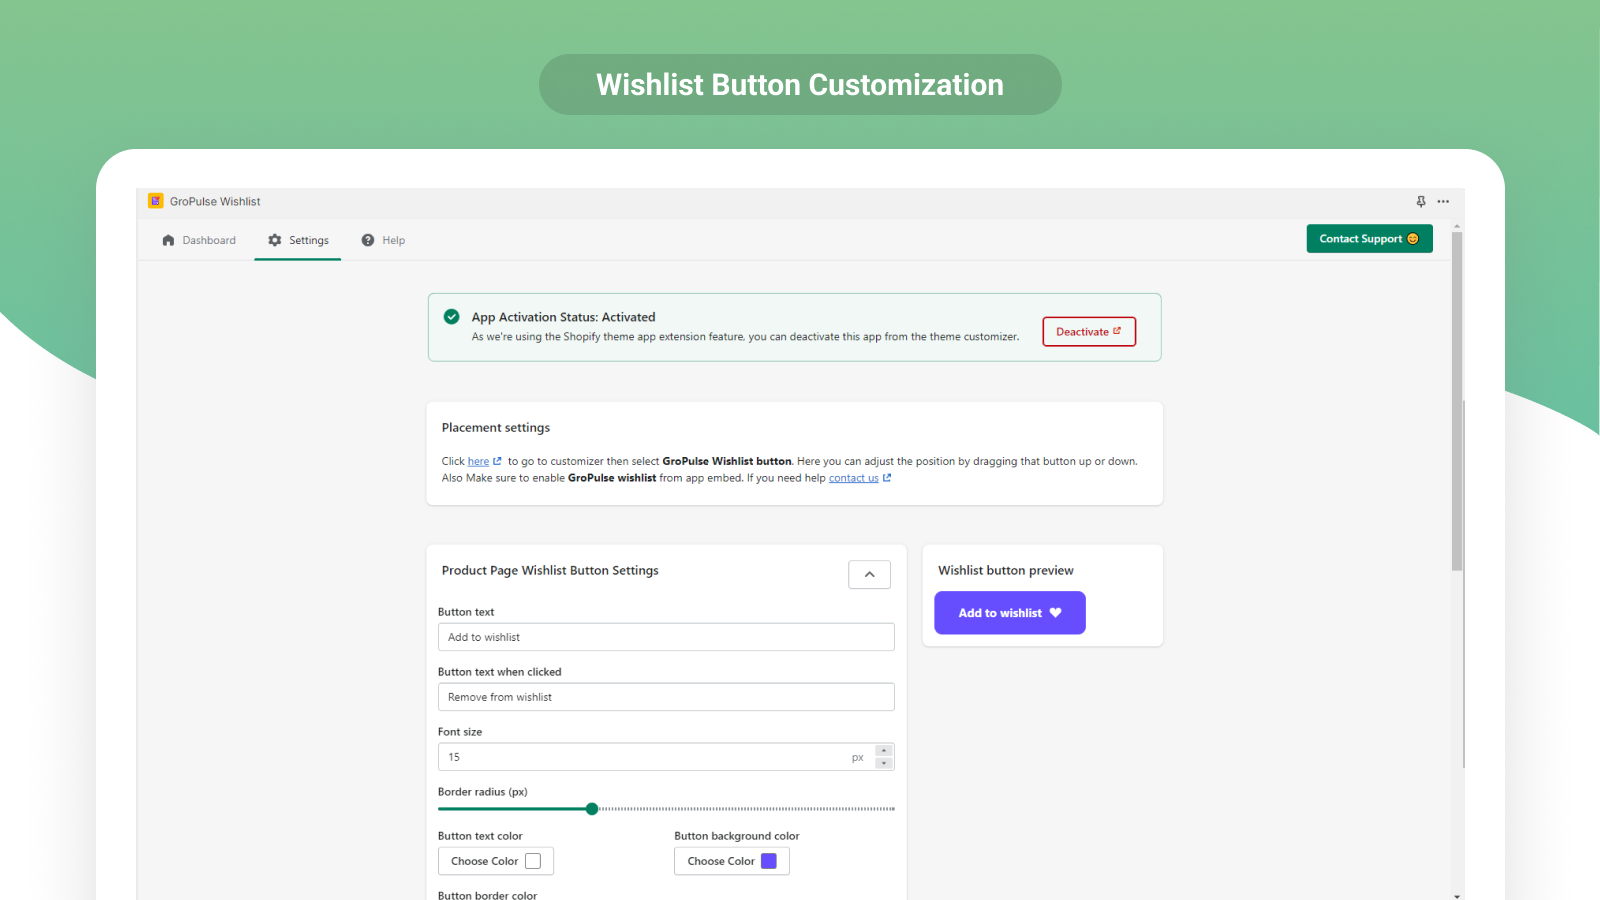This screenshot has width=1600, height=900.
Task: Click the Dashboard home icon
Action: pos(168,240)
